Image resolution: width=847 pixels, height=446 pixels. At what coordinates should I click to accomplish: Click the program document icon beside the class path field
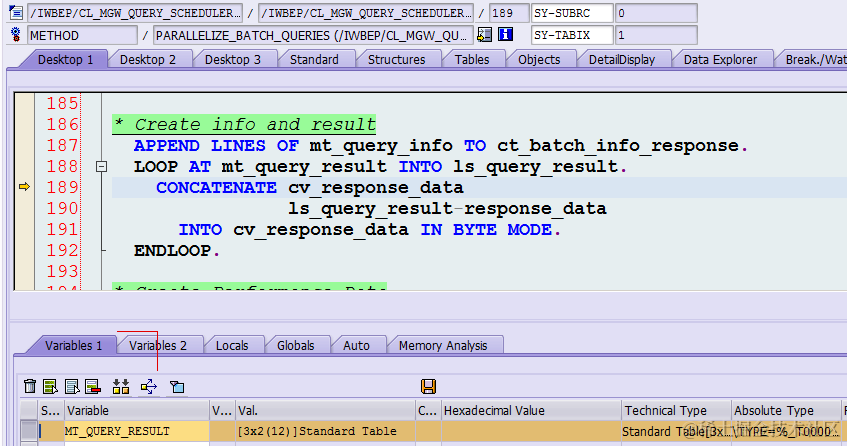[16, 12]
